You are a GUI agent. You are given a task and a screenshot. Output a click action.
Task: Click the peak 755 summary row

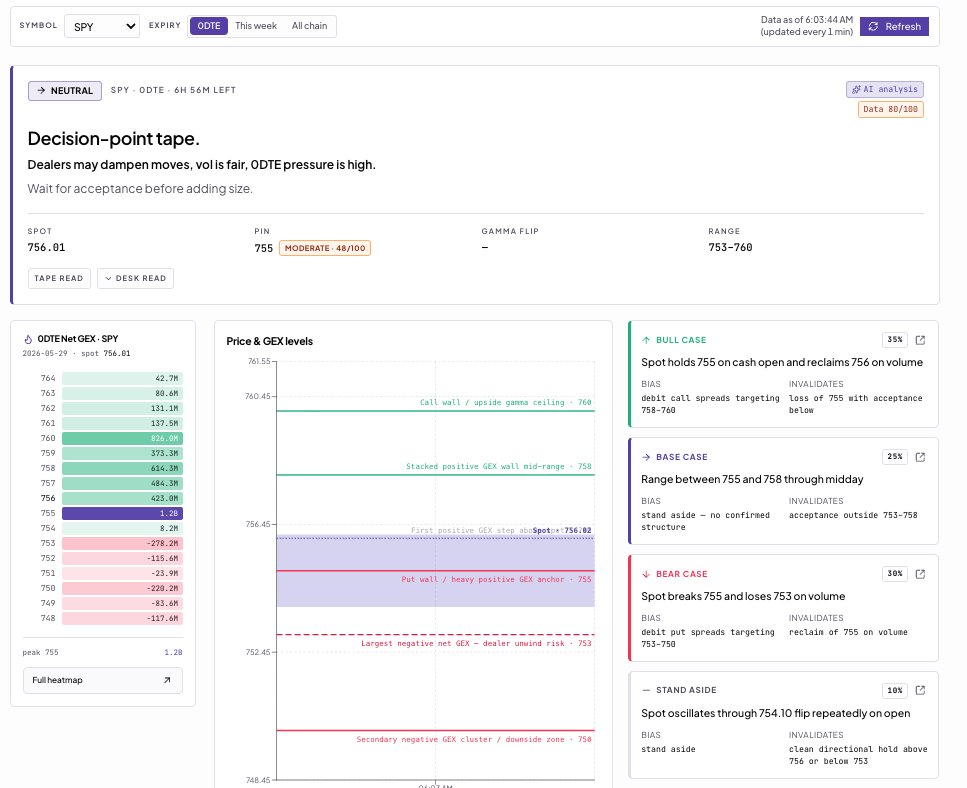coord(102,652)
